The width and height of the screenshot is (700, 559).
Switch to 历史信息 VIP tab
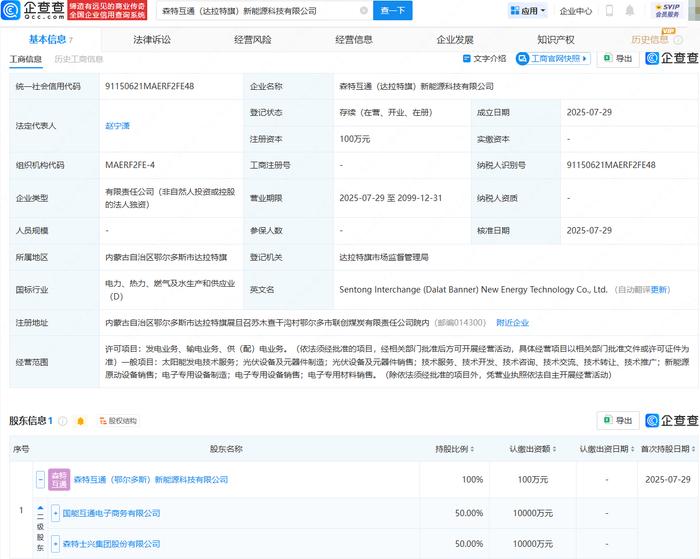click(650, 39)
